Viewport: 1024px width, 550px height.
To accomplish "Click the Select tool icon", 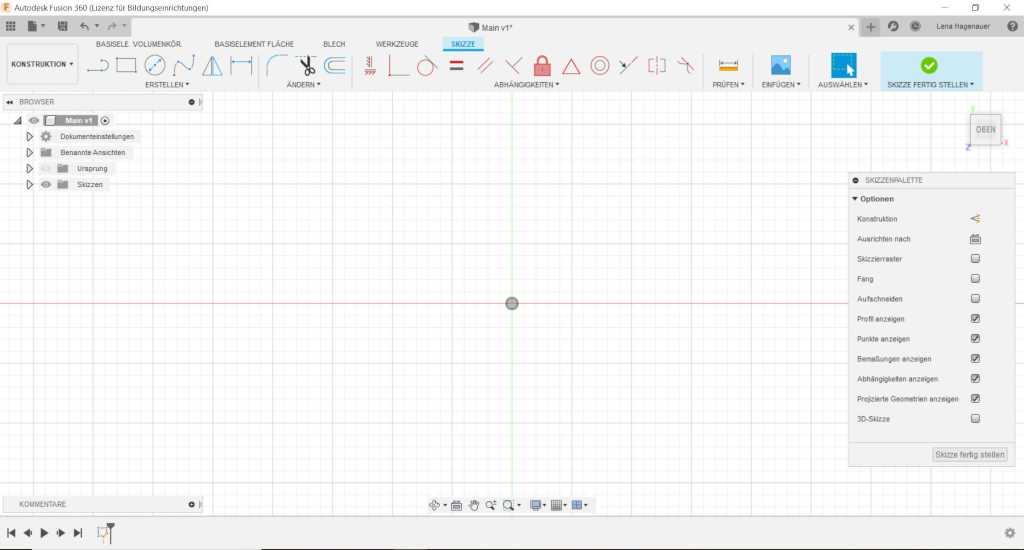I will [x=843, y=65].
